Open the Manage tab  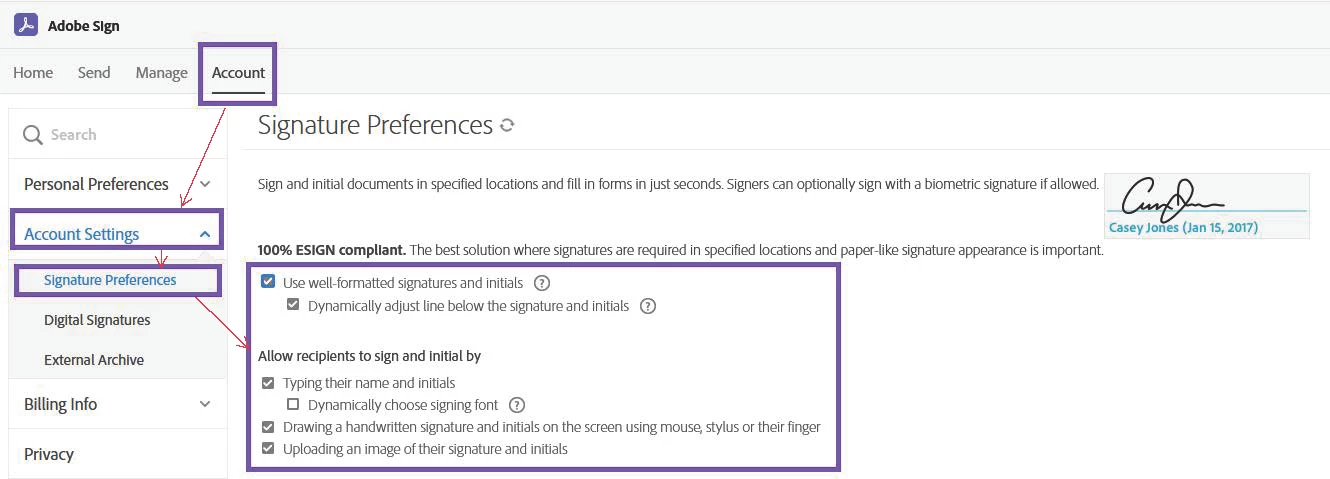[161, 72]
